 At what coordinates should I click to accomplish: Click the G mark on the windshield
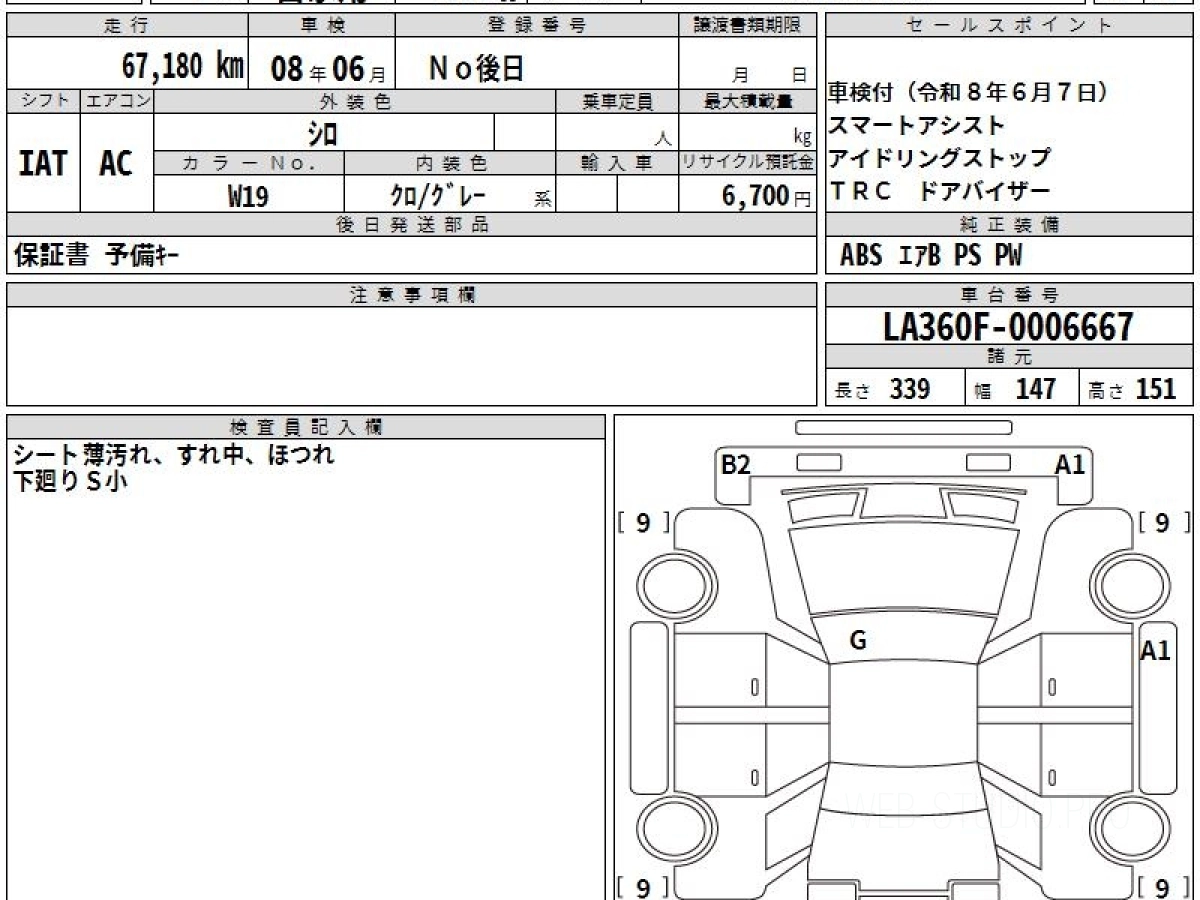click(x=858, y=642)
